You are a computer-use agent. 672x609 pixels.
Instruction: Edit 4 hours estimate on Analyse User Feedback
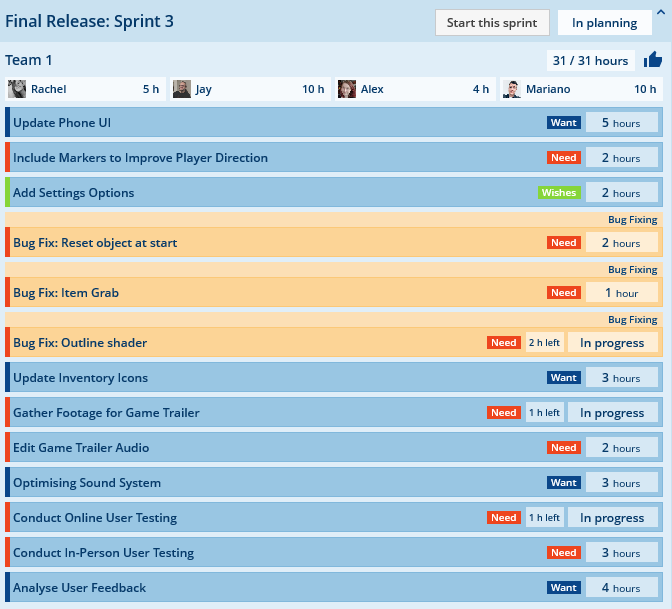pyautogui.click(x=621, y=588)
